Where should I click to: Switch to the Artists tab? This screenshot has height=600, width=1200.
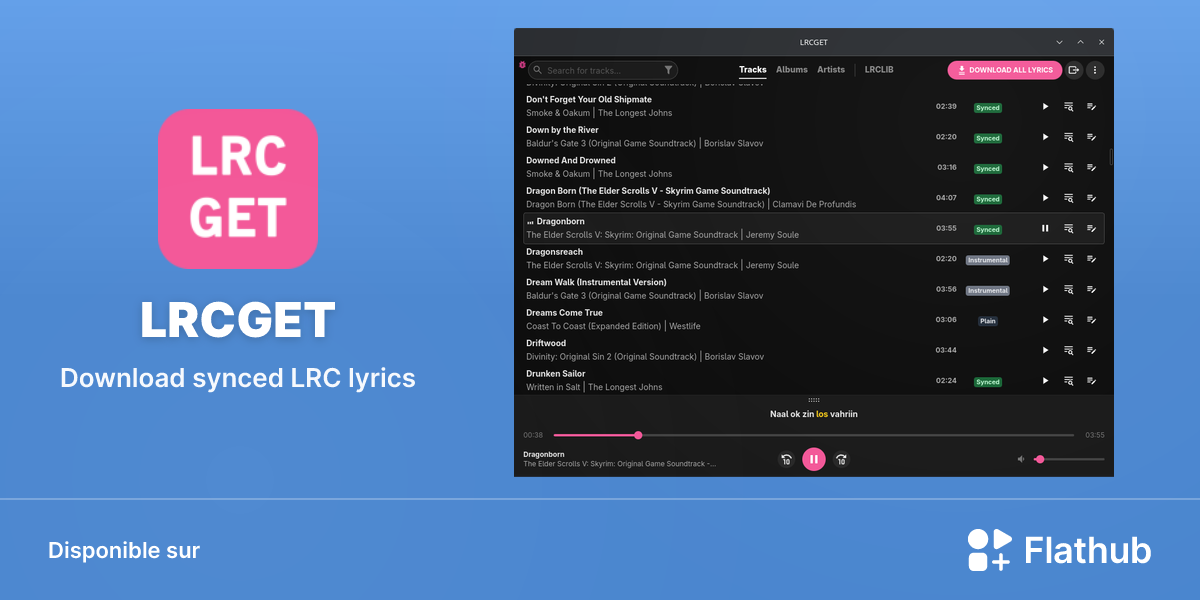coord(831,70)
